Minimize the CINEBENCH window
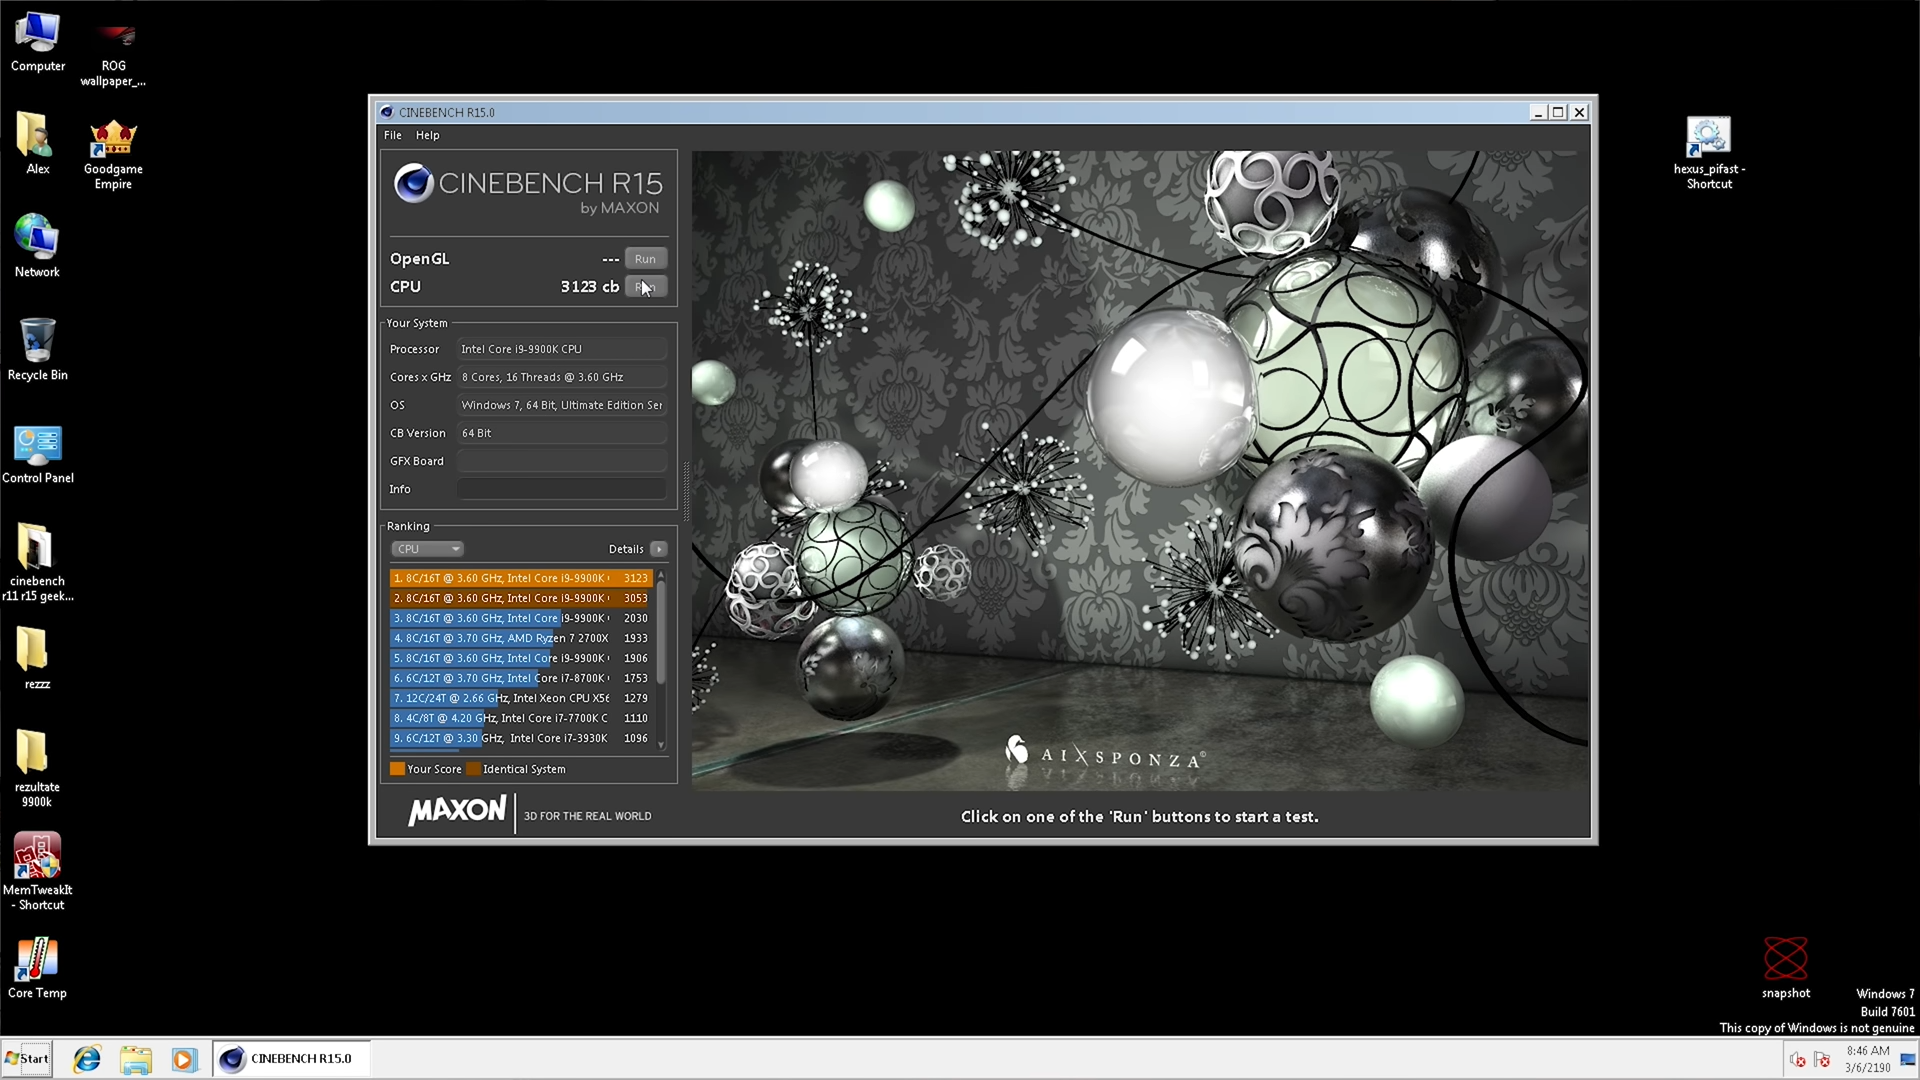1920x1080 pixels. [x=1538, y=113]
